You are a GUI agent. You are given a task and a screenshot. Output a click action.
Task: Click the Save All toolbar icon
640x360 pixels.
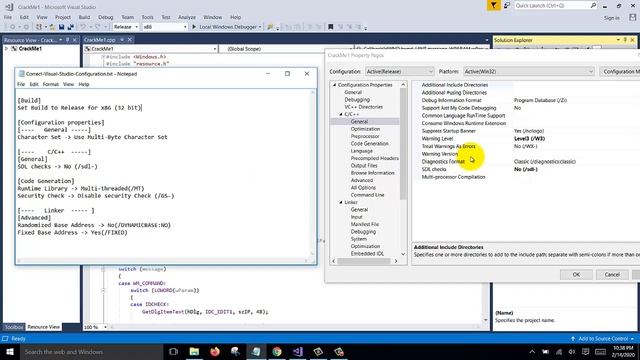[70, 27]
